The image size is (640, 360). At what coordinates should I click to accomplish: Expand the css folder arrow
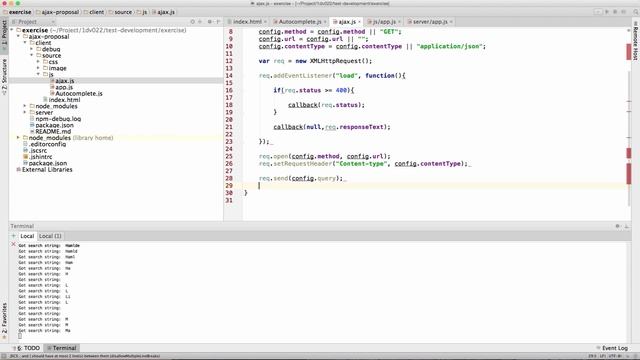click(38, 62)
